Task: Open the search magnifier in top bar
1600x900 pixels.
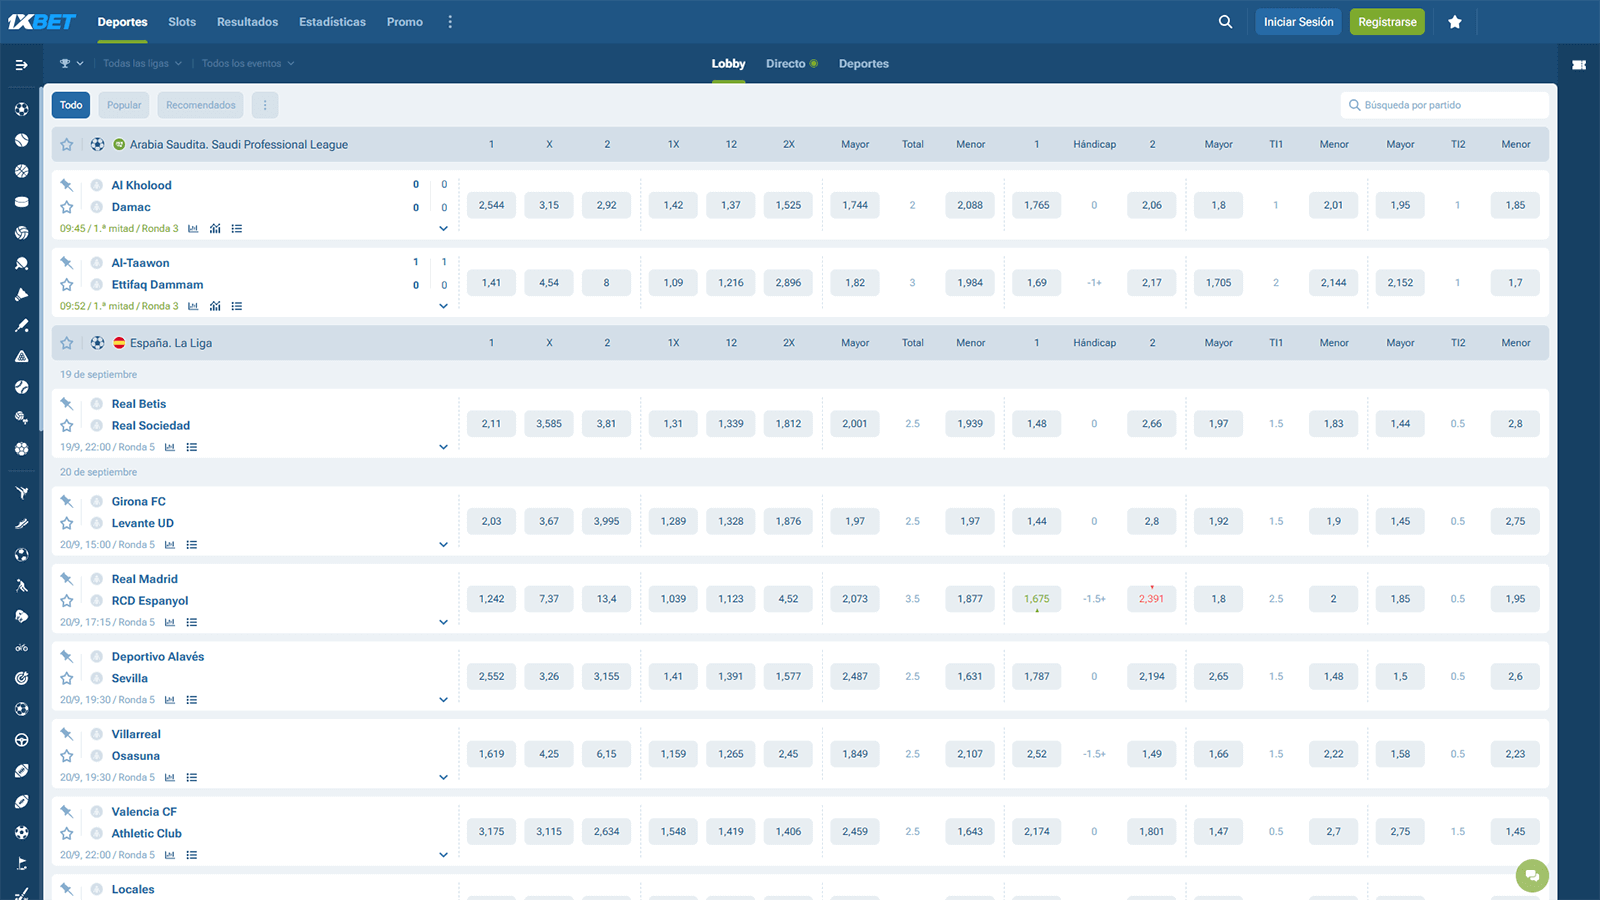Action: click(x=1225, y=22)
